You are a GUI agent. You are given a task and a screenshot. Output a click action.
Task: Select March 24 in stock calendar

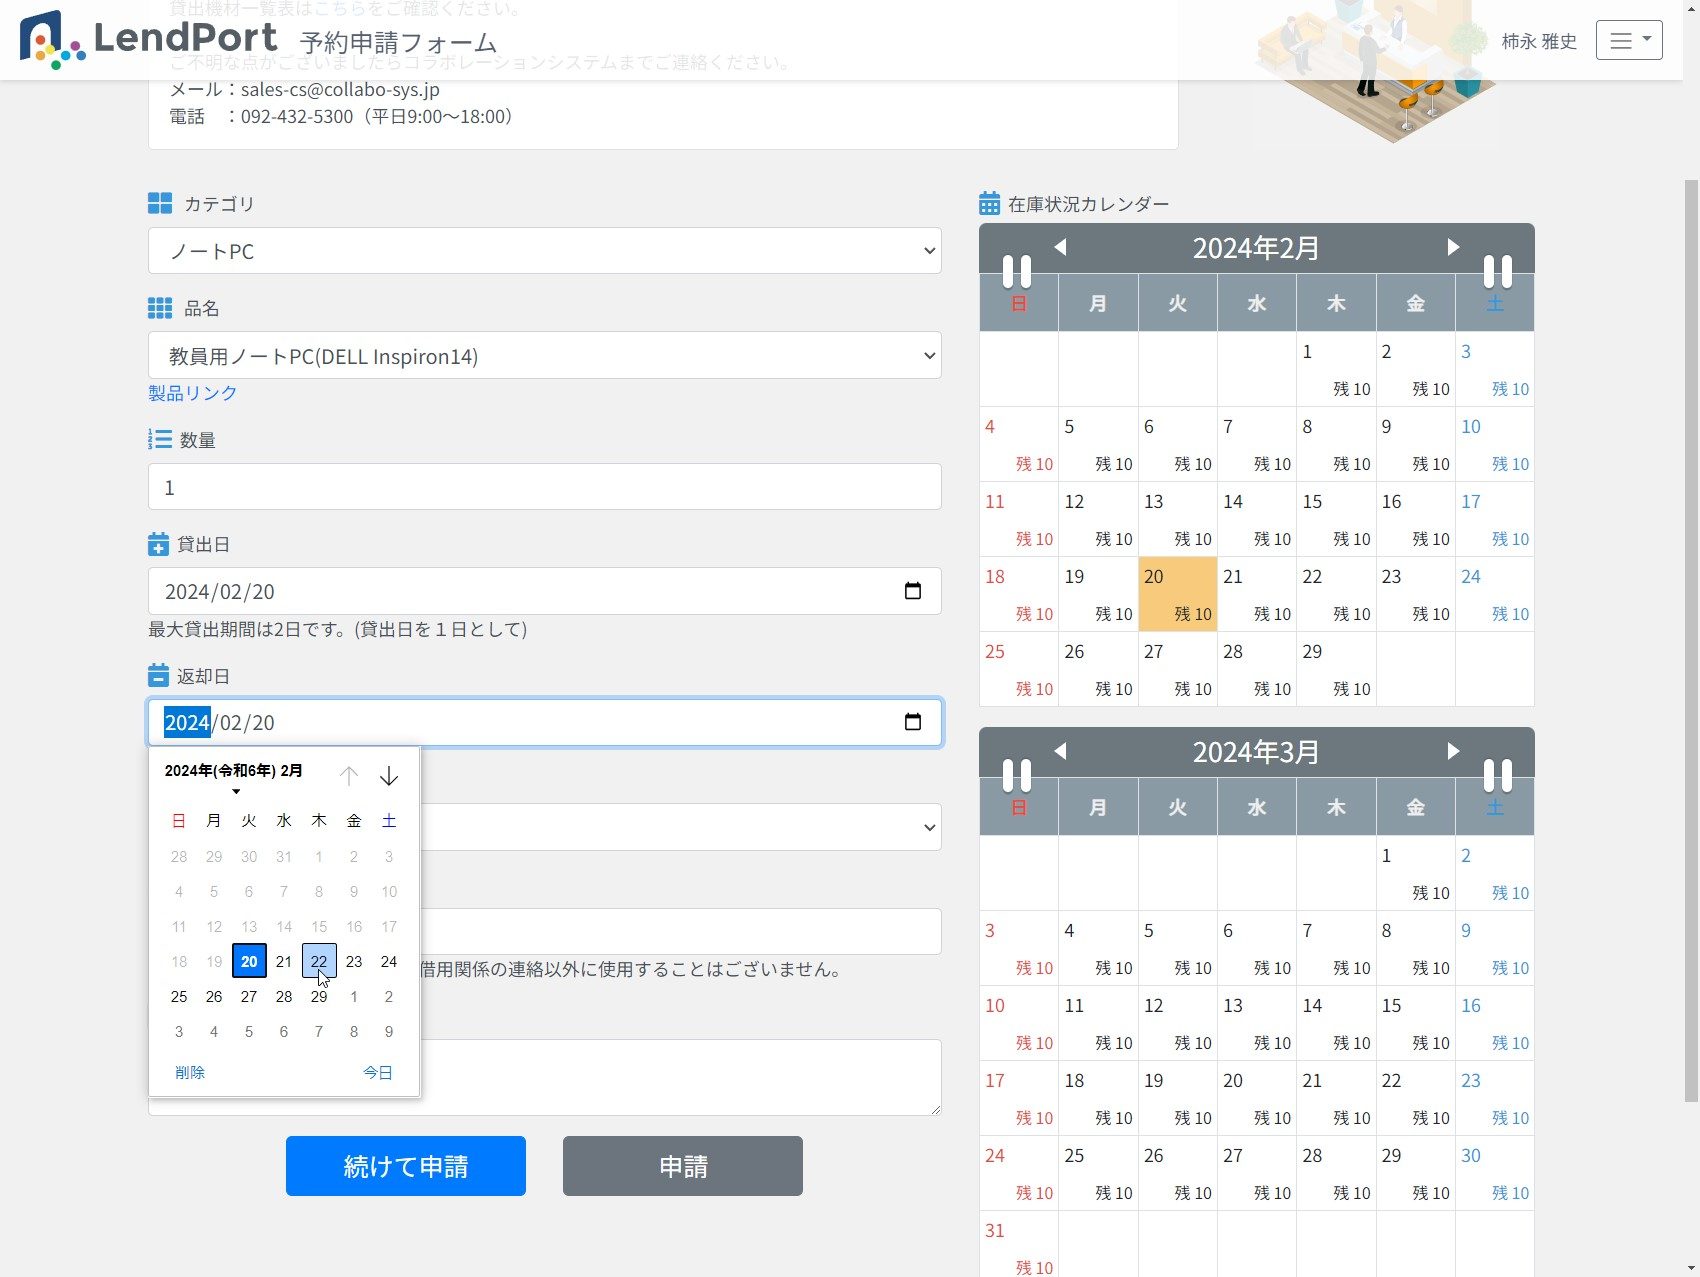coord(1019,1173)
